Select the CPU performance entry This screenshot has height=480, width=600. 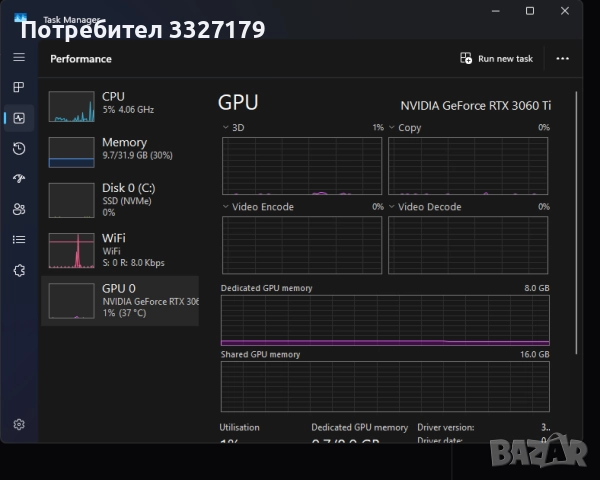120,106
